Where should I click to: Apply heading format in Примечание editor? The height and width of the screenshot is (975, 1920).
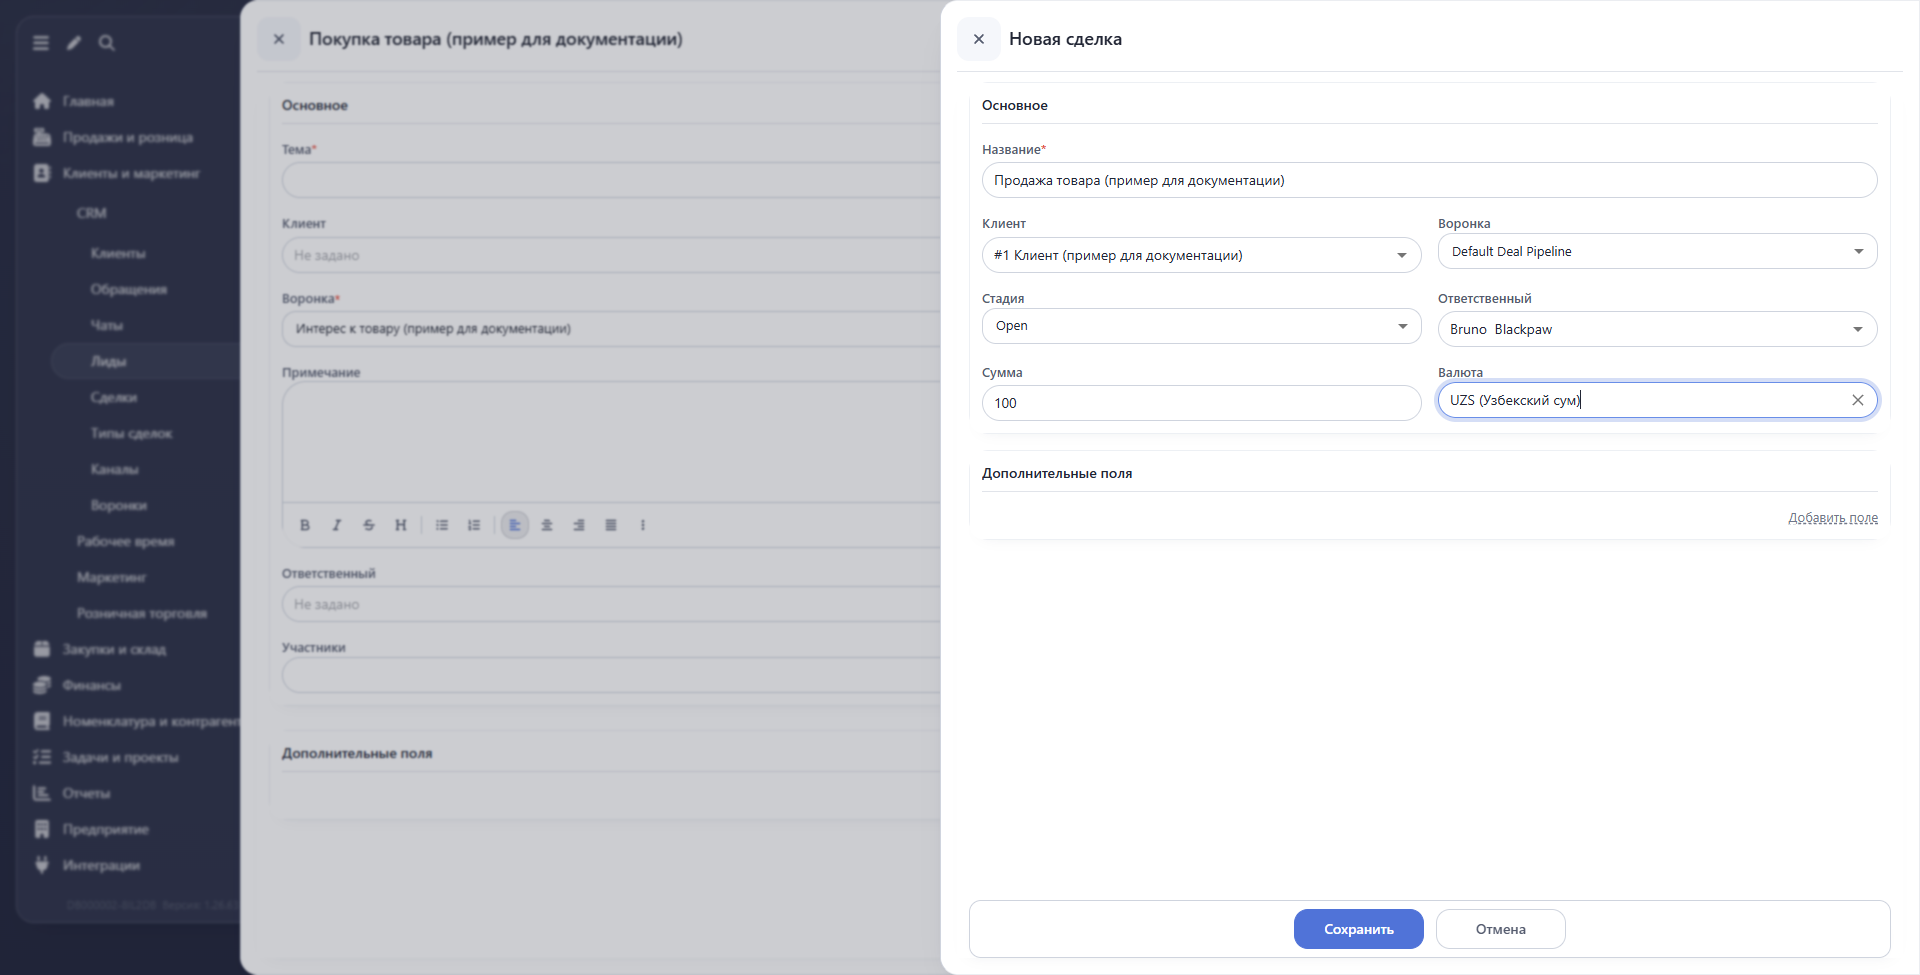401,525
